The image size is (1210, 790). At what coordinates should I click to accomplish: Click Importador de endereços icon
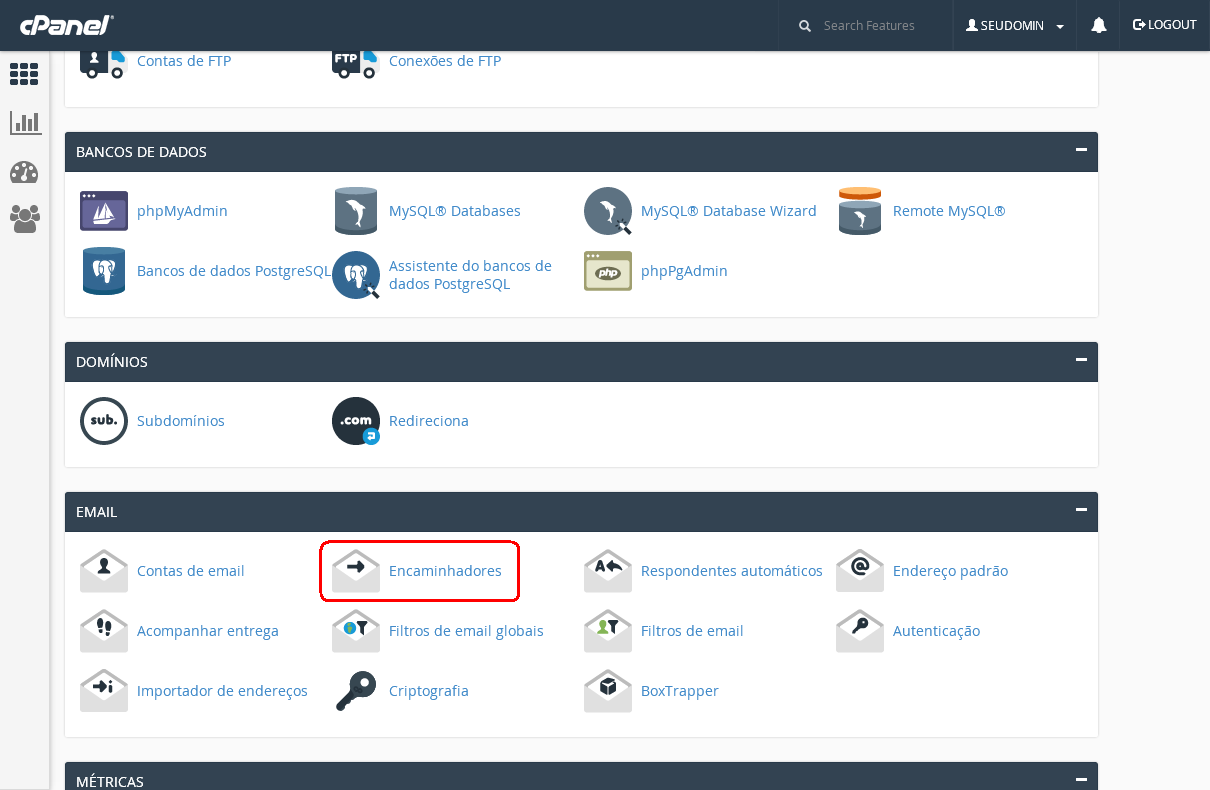104,691
